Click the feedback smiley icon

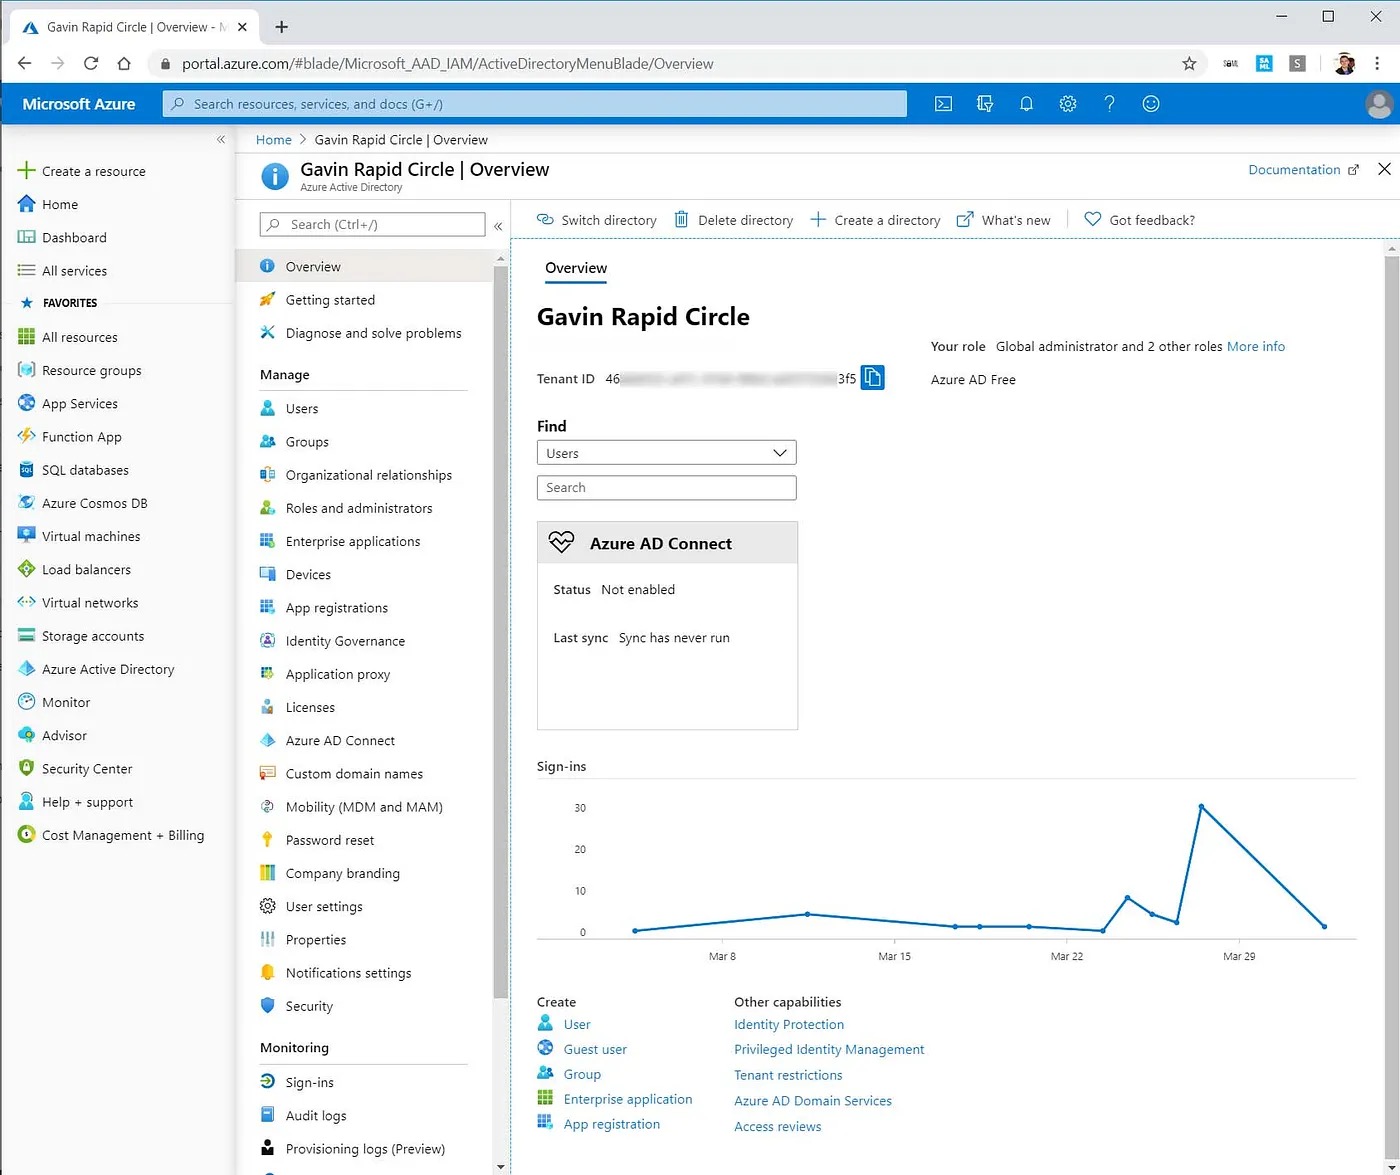coord(1151,104)
